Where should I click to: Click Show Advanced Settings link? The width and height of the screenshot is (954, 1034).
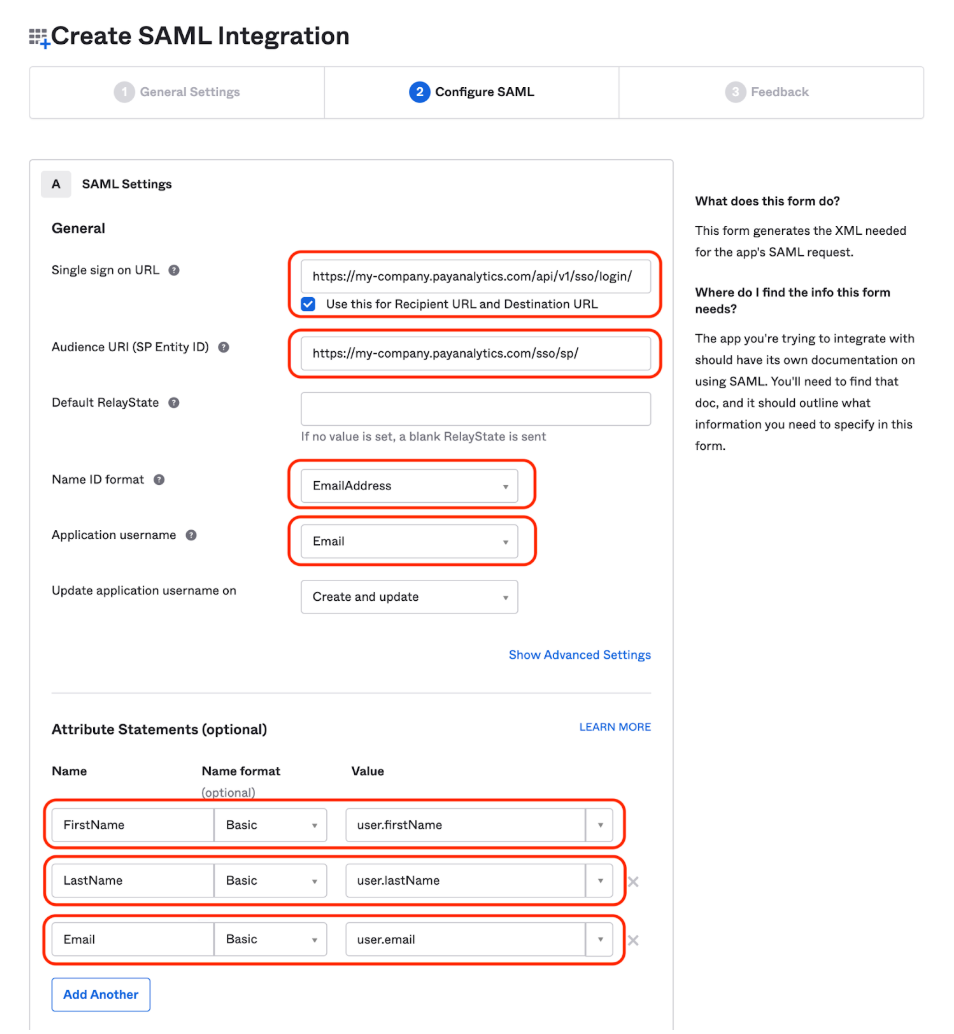point(579,655)
